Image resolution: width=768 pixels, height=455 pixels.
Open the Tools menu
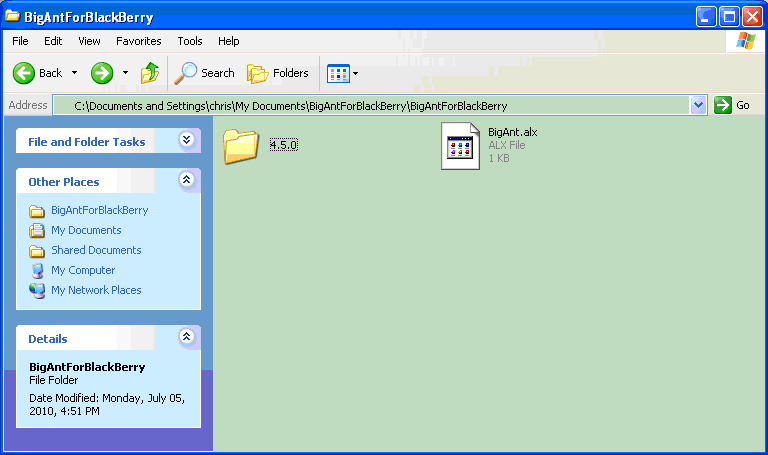(190, 41)
